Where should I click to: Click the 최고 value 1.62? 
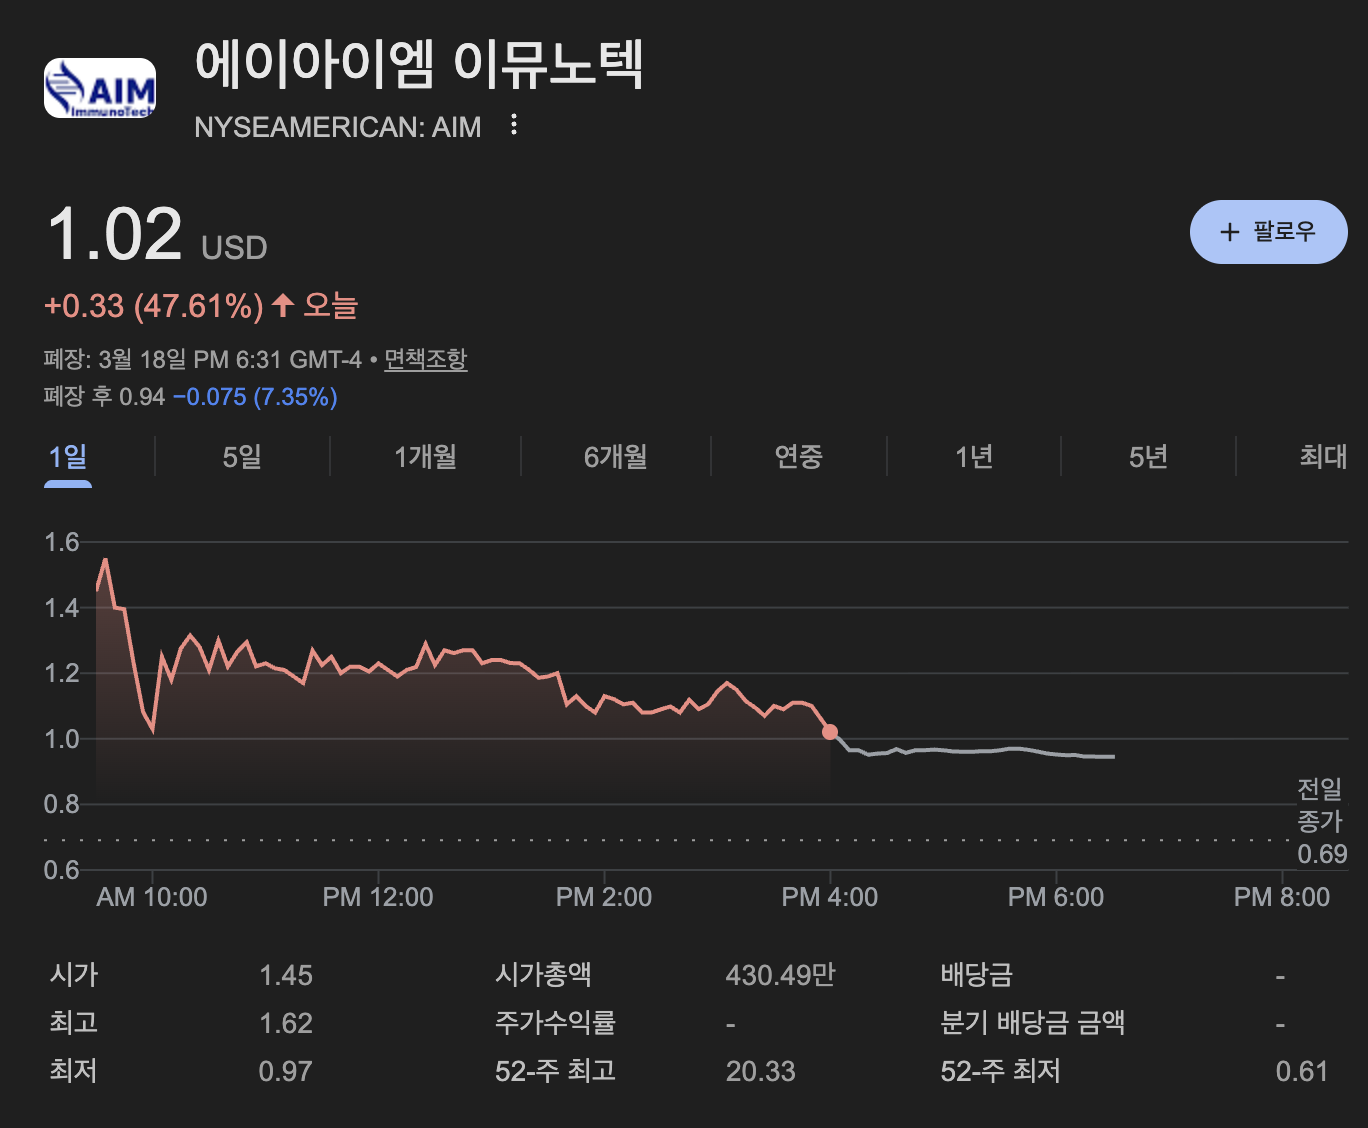286,1023
